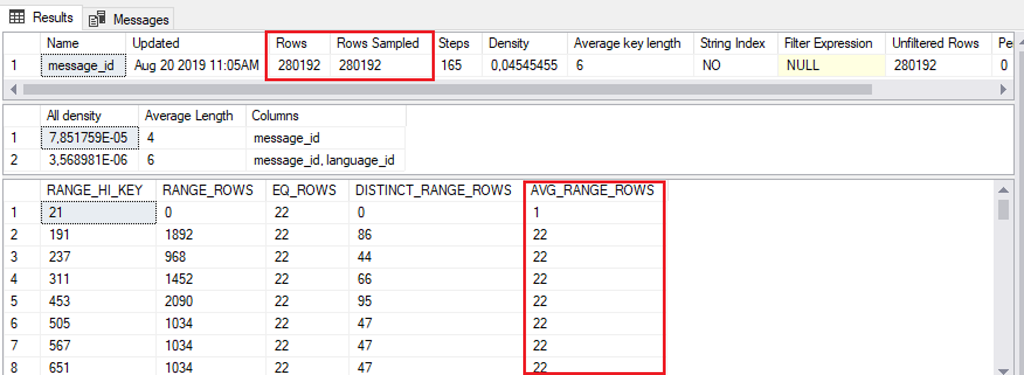
Task: Click the Unfiltered Rows column header
Action: [x=939, y=43]
